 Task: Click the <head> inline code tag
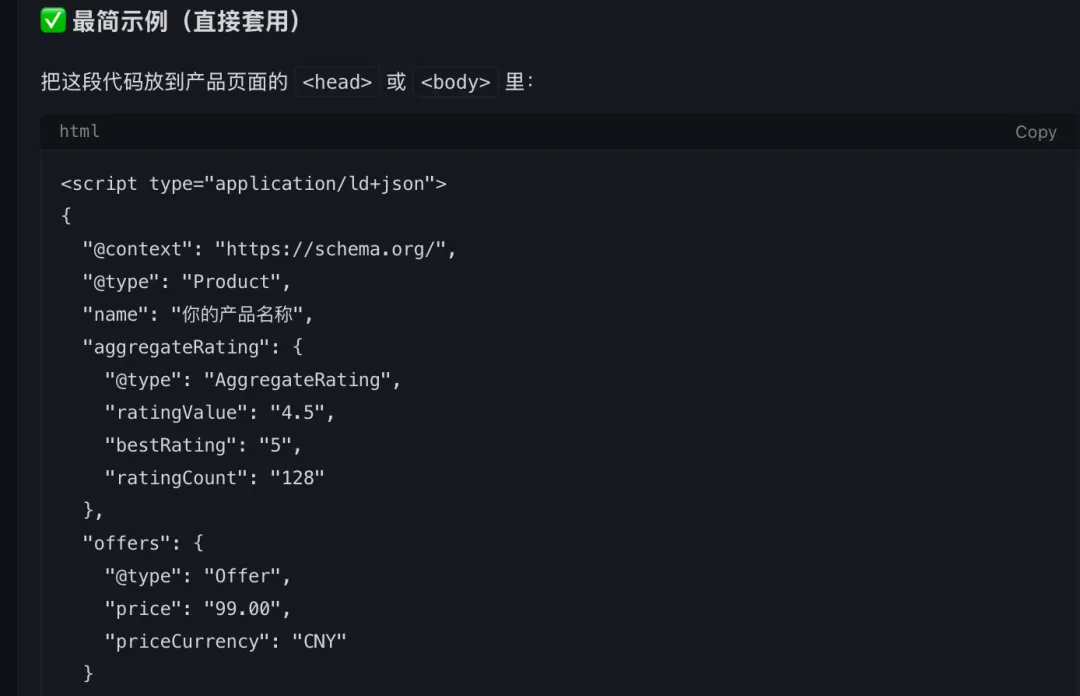pyautogui.click(x=337, y=82)
